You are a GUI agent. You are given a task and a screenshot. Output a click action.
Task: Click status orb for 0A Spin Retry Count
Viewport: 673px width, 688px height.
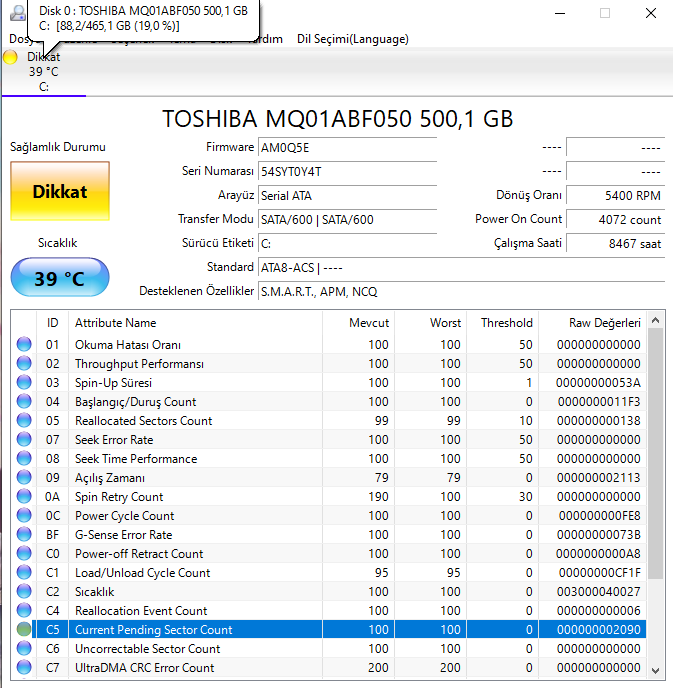(x=24, y=497)
